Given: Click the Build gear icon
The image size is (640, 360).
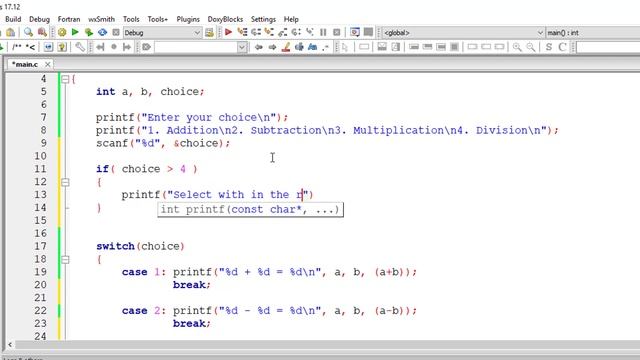Looking at the screenshot, I should tap(62, 33).
